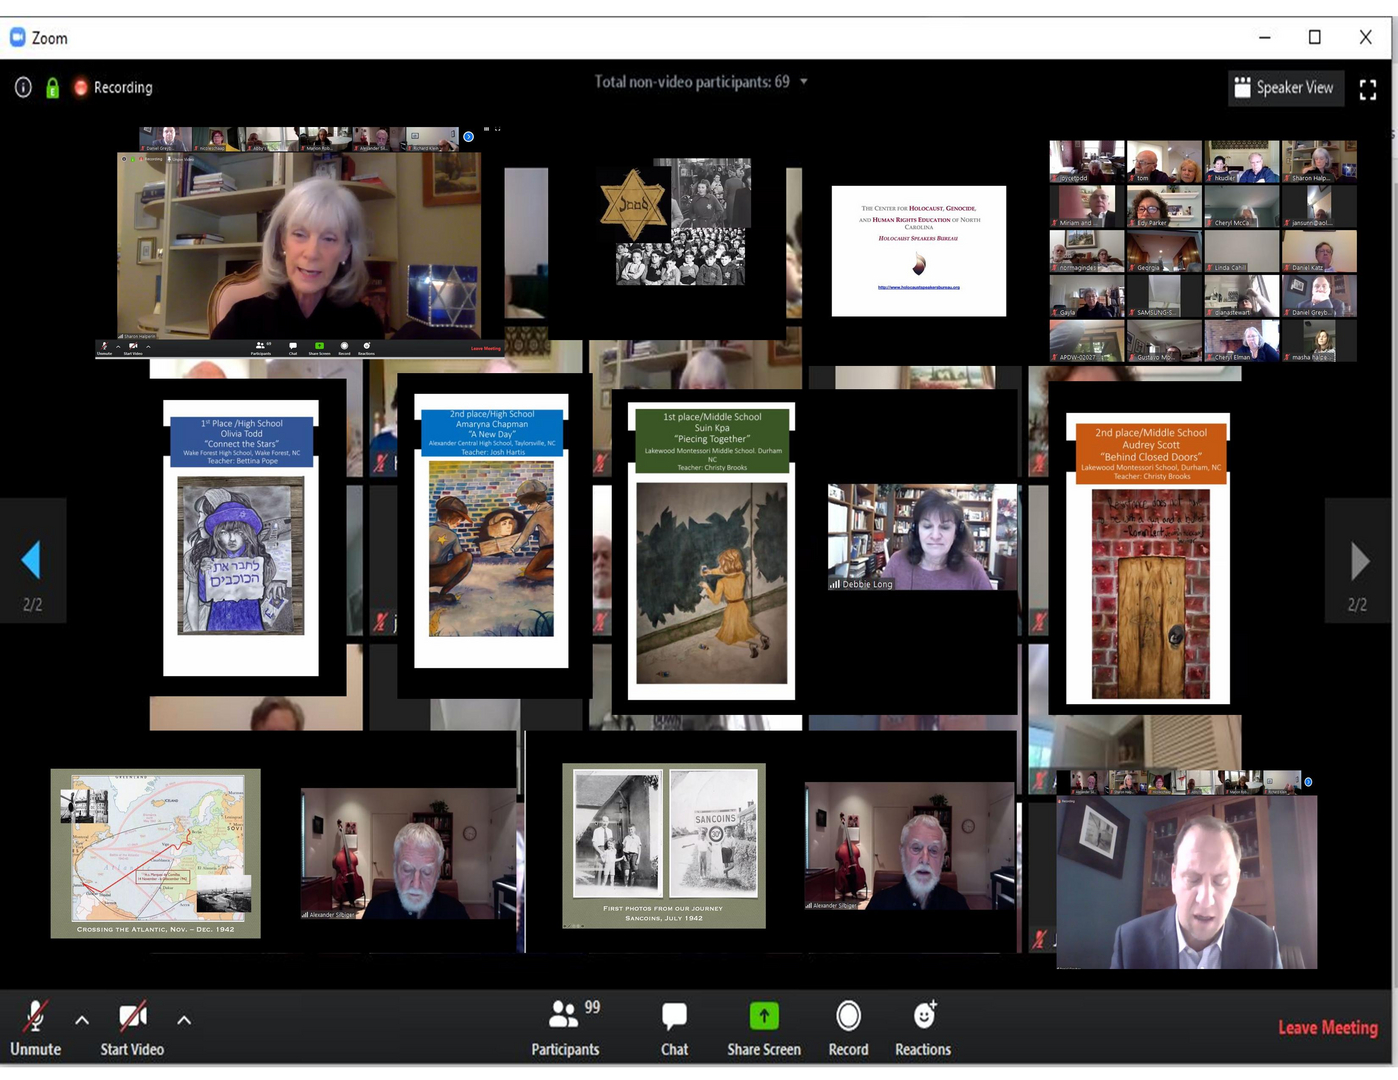Click the yellow star photo collage slide

676,222
